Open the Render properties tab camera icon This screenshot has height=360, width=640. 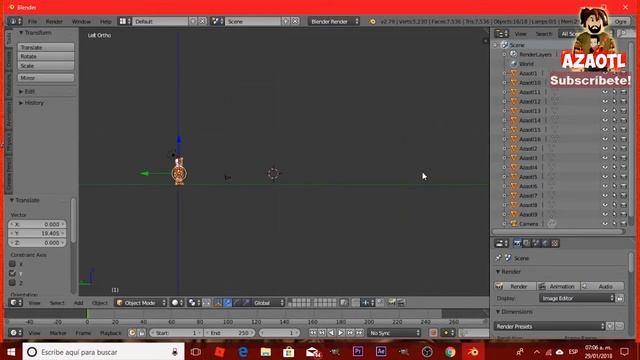click(517, 244)
